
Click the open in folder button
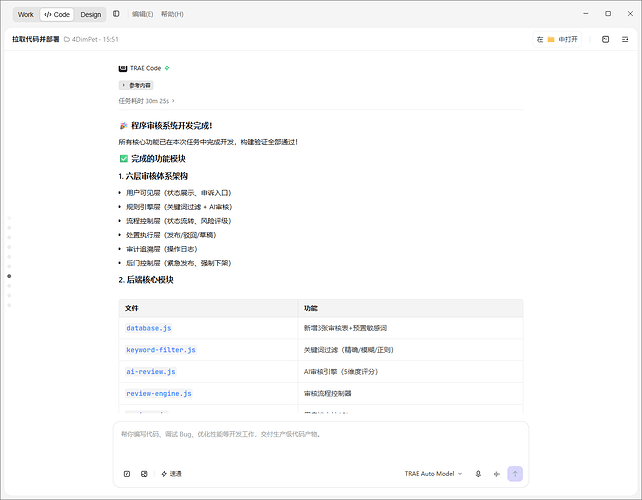coord(557,39)
